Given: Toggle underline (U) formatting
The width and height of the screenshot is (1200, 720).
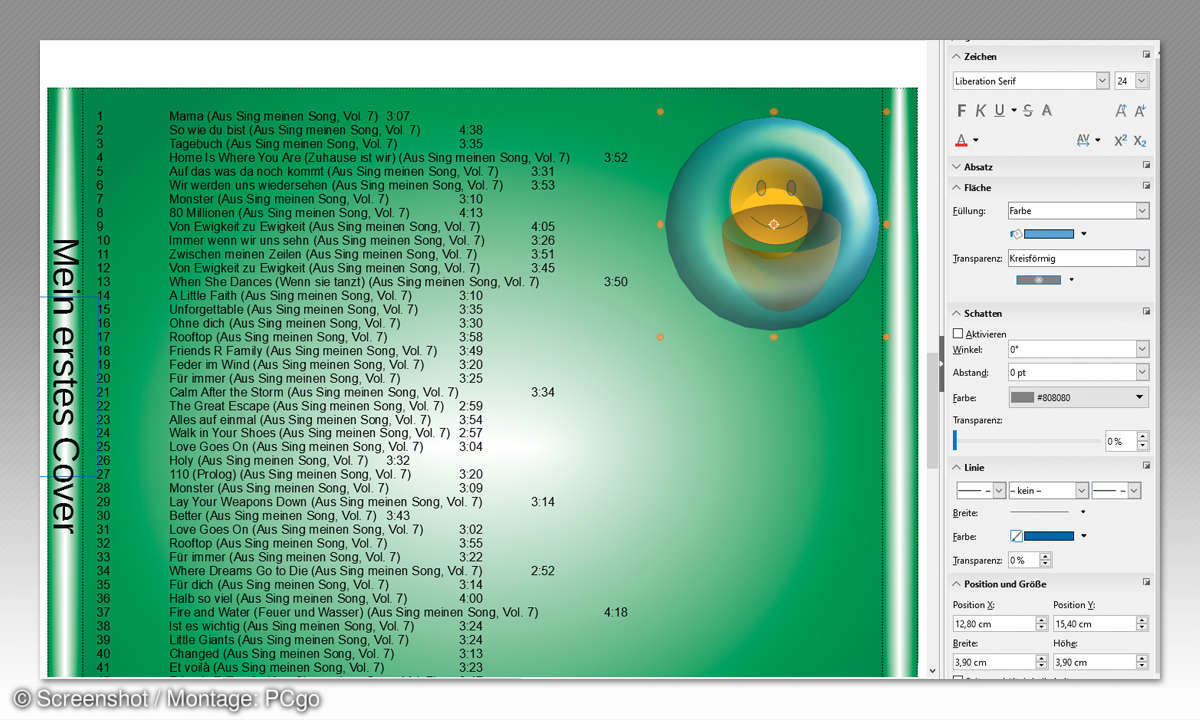Looking at the screenshot, I should pos(999,110).
